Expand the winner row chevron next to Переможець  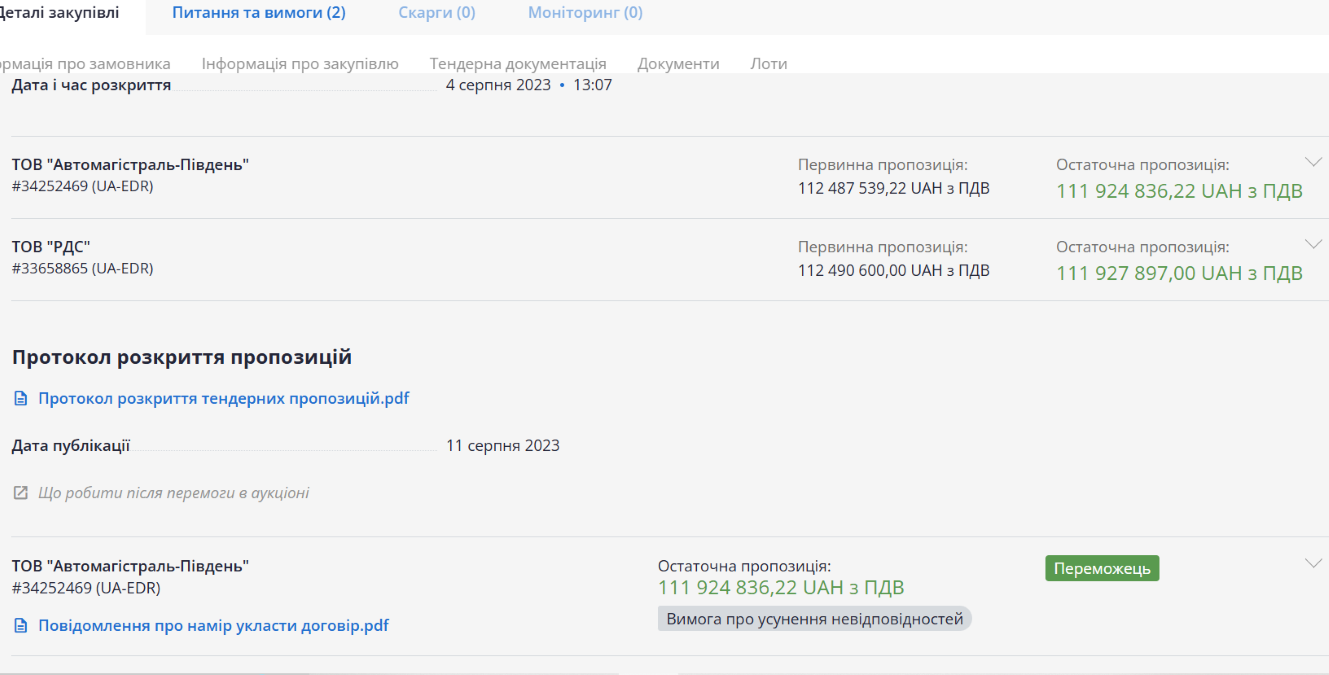(x=1313, y=563)
